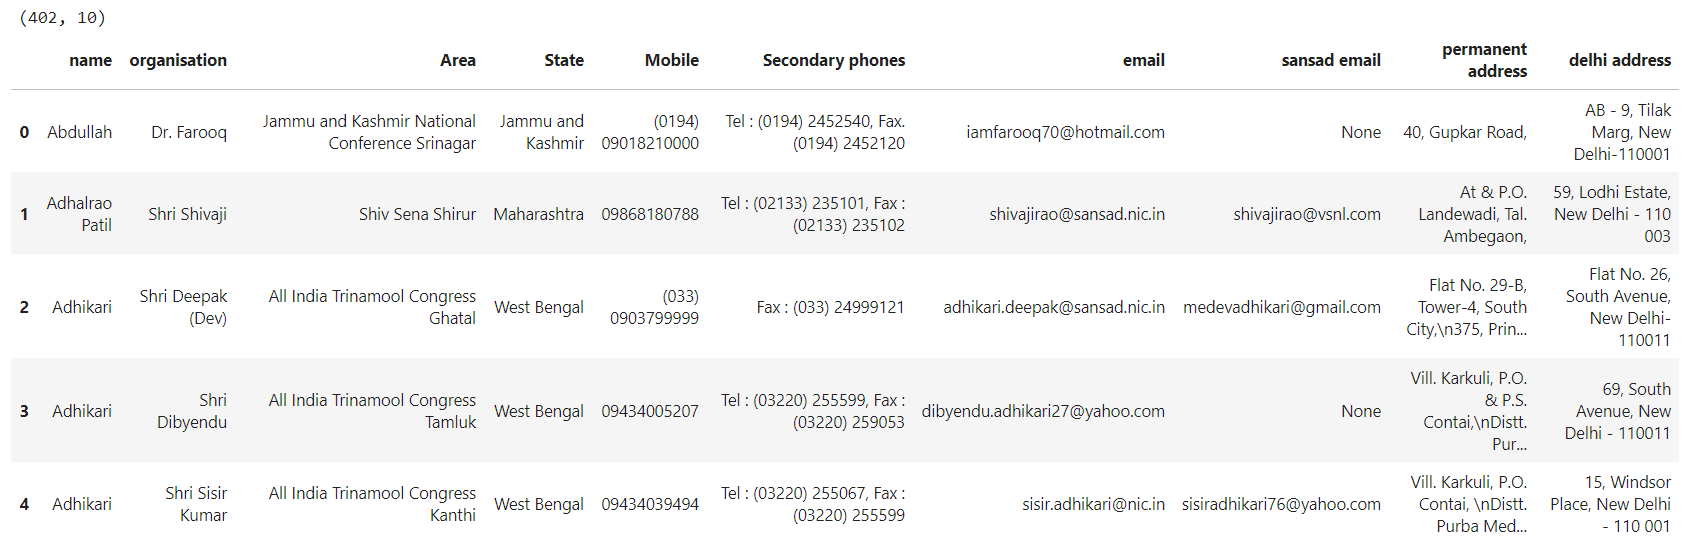Click the medevadhikari@gmail.com cell
The width and height of the screenshot is (1683, 540).
tap(1282, 307)
